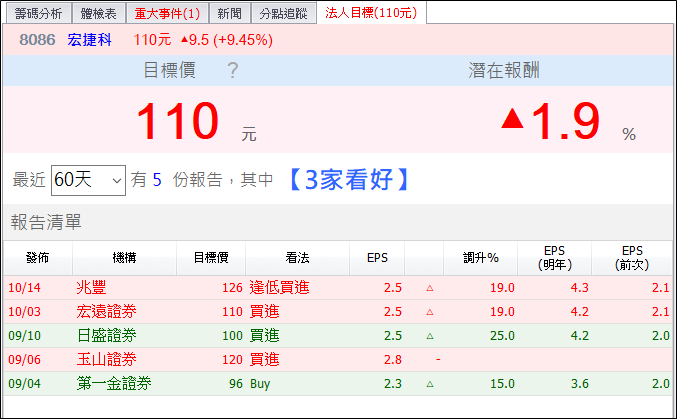677x419 pixels.
Task: Click the target price 120 cell
Action: 232,359
